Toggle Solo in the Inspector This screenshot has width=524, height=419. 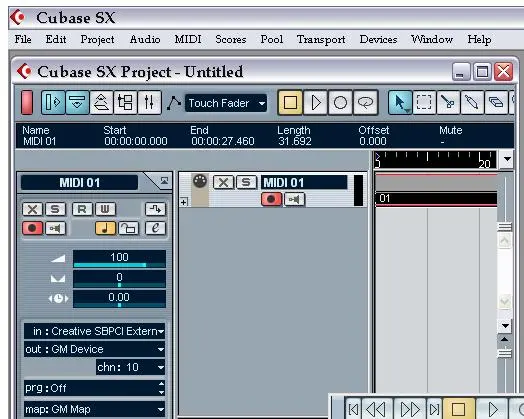[x=55, y=209]
